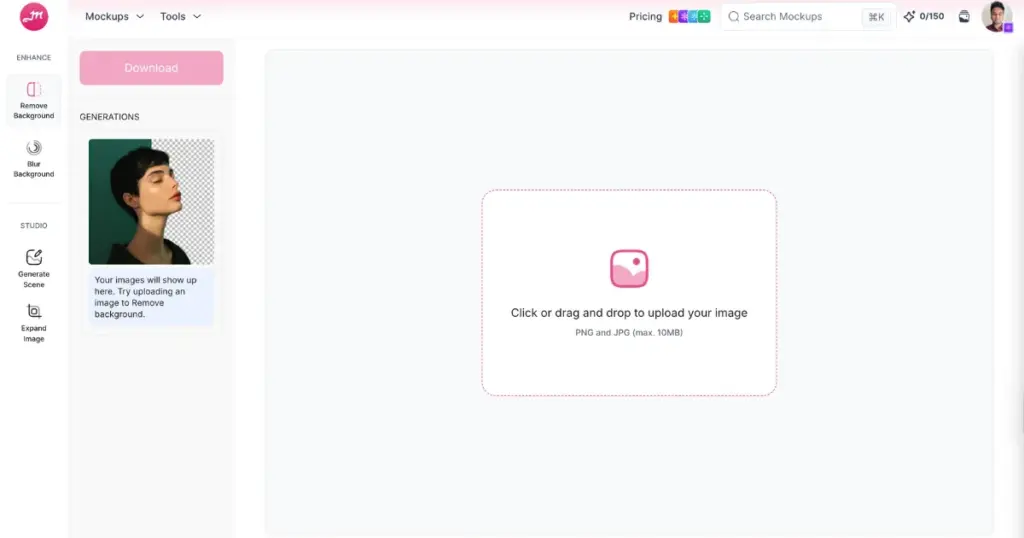Click the upload image icon in drop zone
This screenshot has width=1024, height=538.
coord(629,268)
